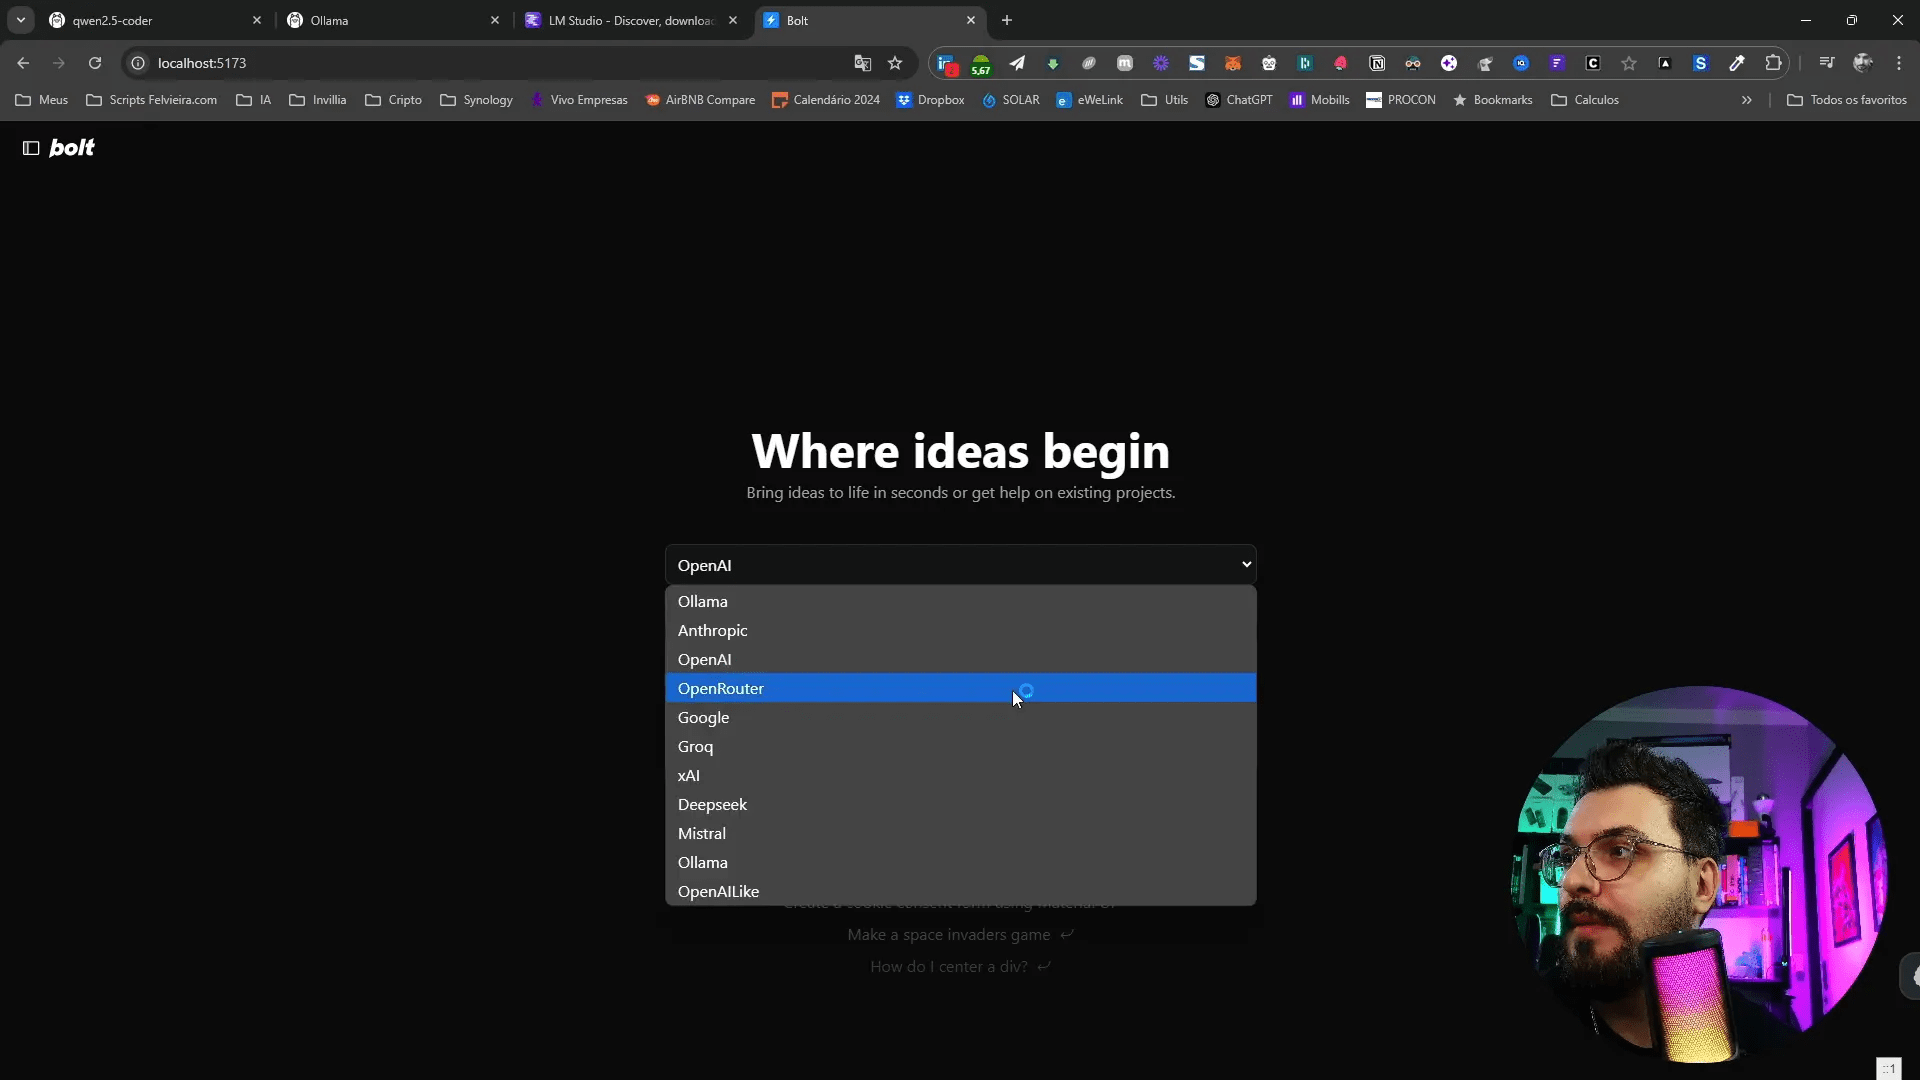Select Deepseek provider option
1920x1080 pixels.
pos(960,804)
